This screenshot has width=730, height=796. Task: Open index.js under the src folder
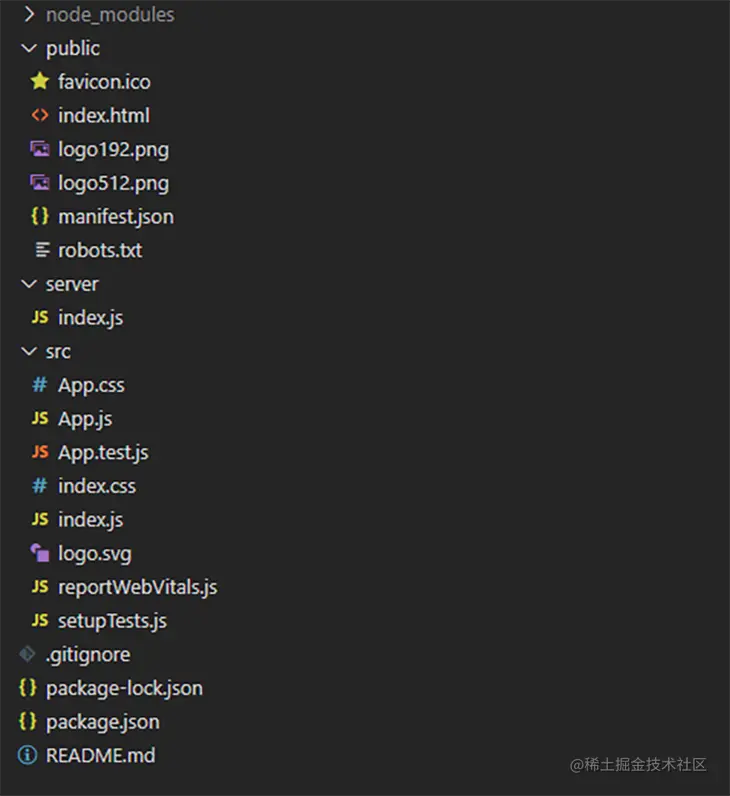pyautogui.click(x=90, y=520)
